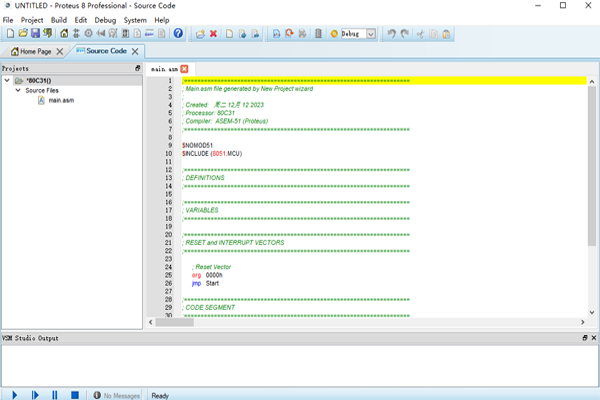The width and height of the screenshot is (600, 400).
Task: Click the '; DEFINITIONS' comment line
Action: pos(203,178)
